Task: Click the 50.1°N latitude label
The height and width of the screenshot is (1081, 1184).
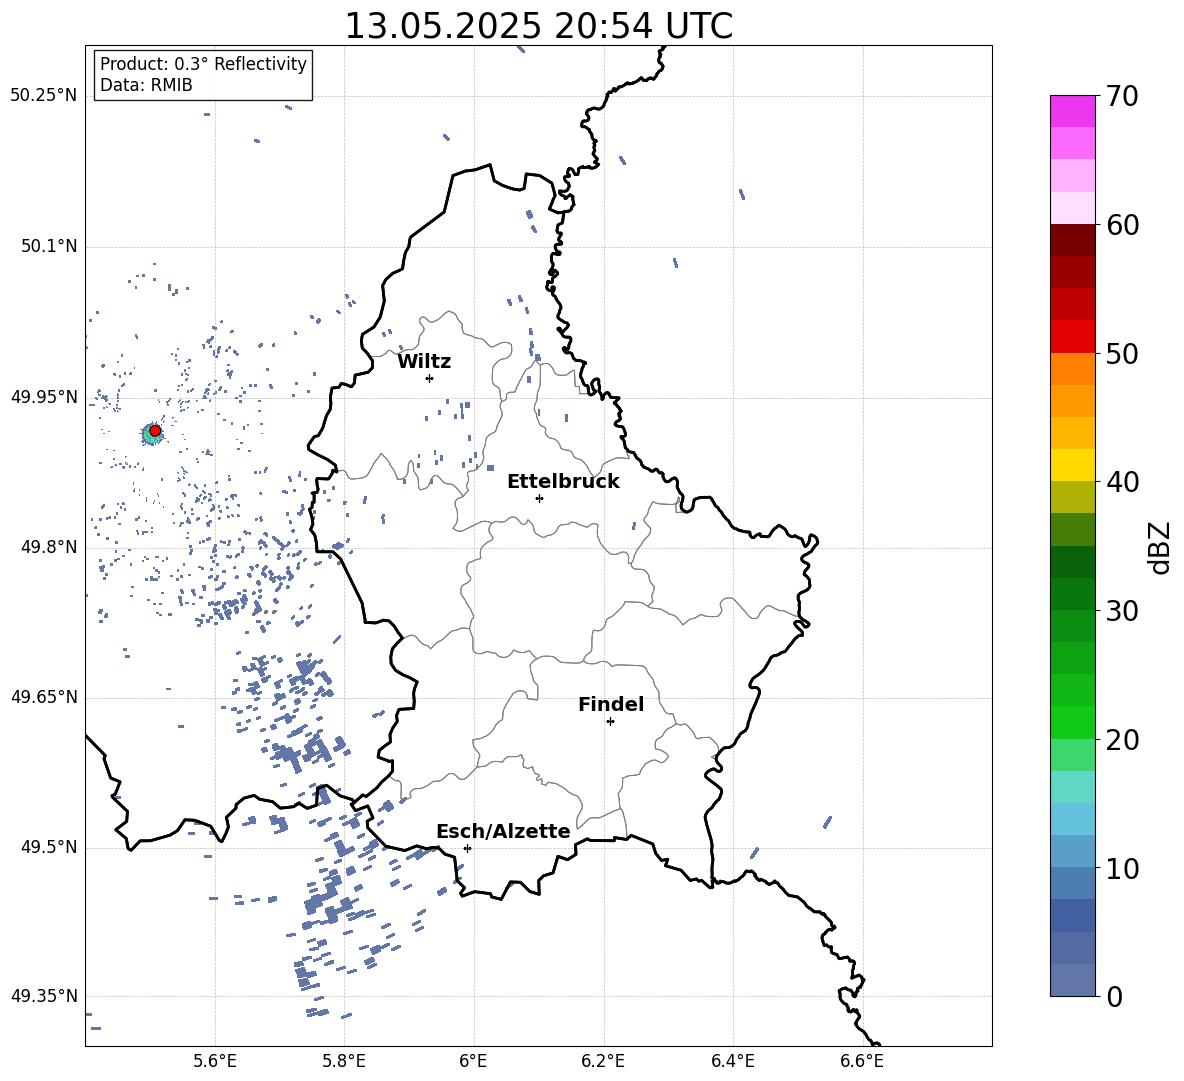Action: coord(49,247)
